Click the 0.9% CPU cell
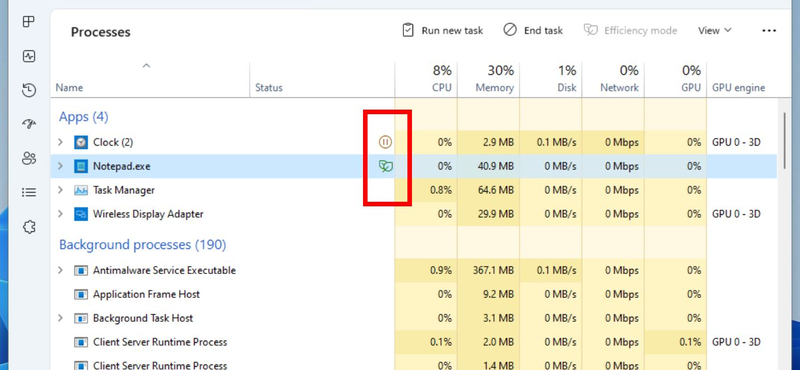The width and height of the screenshot is (800, 370). coord(426,270)
